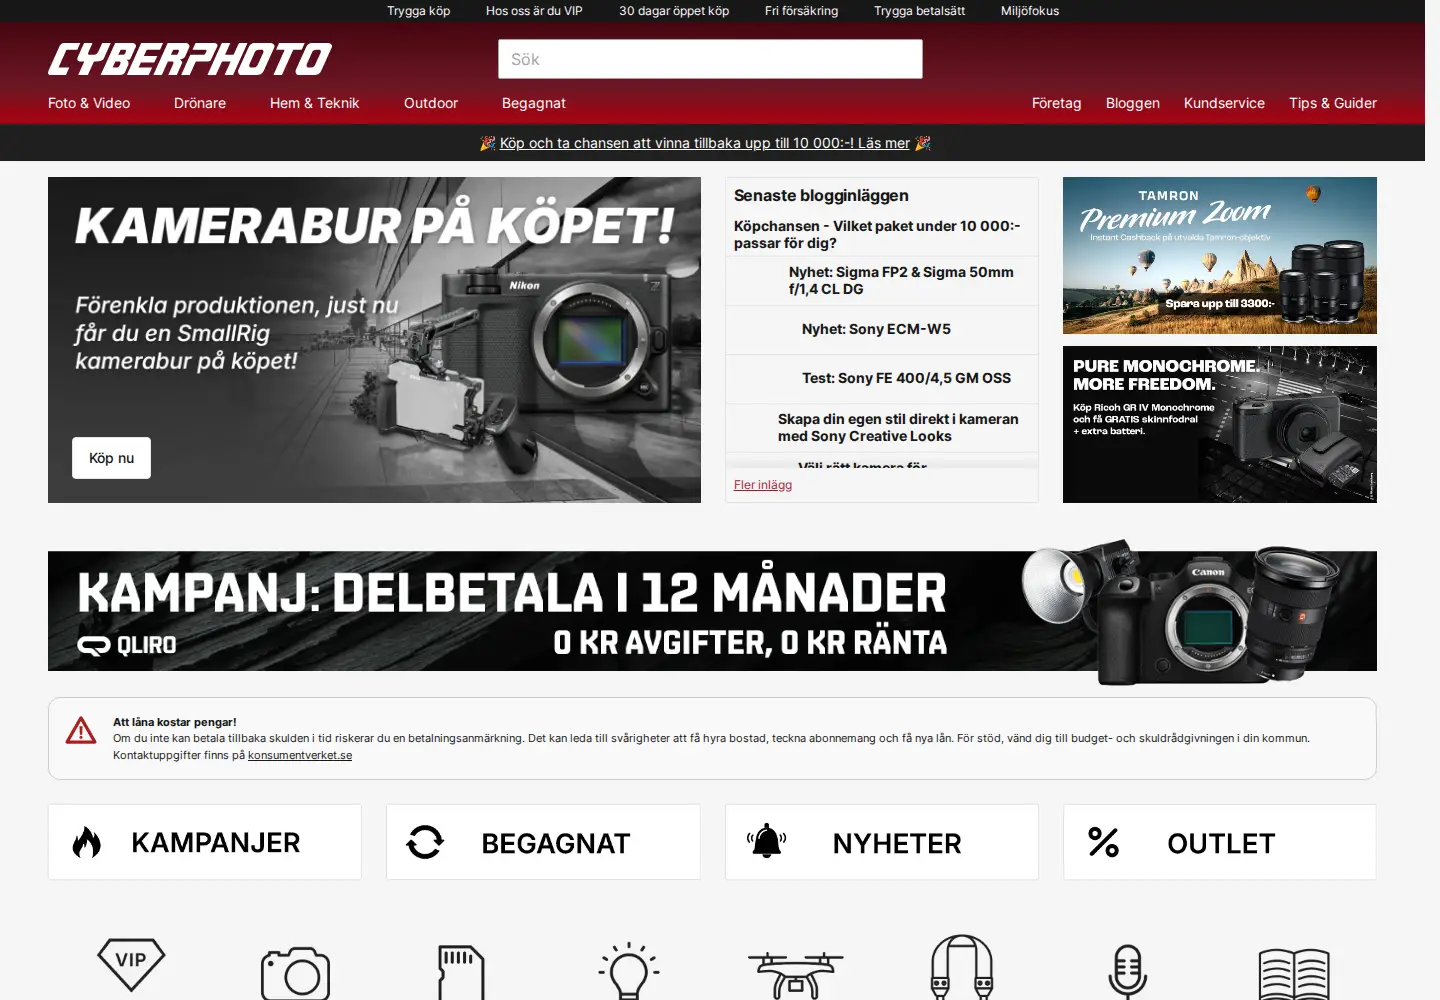Screen dimensions: 1440x1000
Task: Open the light bulb lighting icon
Action: tap(629, 971)
